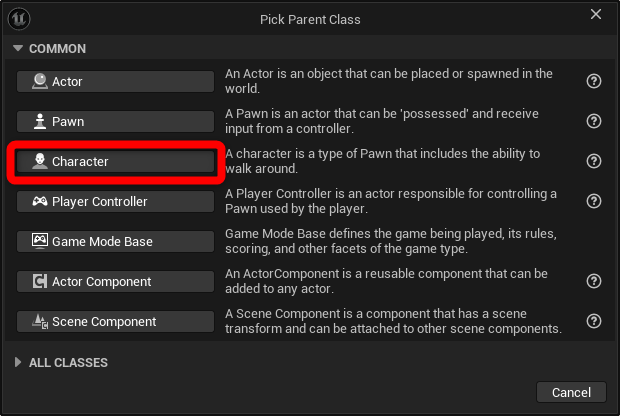Open help for the Character class
Screen dimensions: 620x416
tap(593, 161)
